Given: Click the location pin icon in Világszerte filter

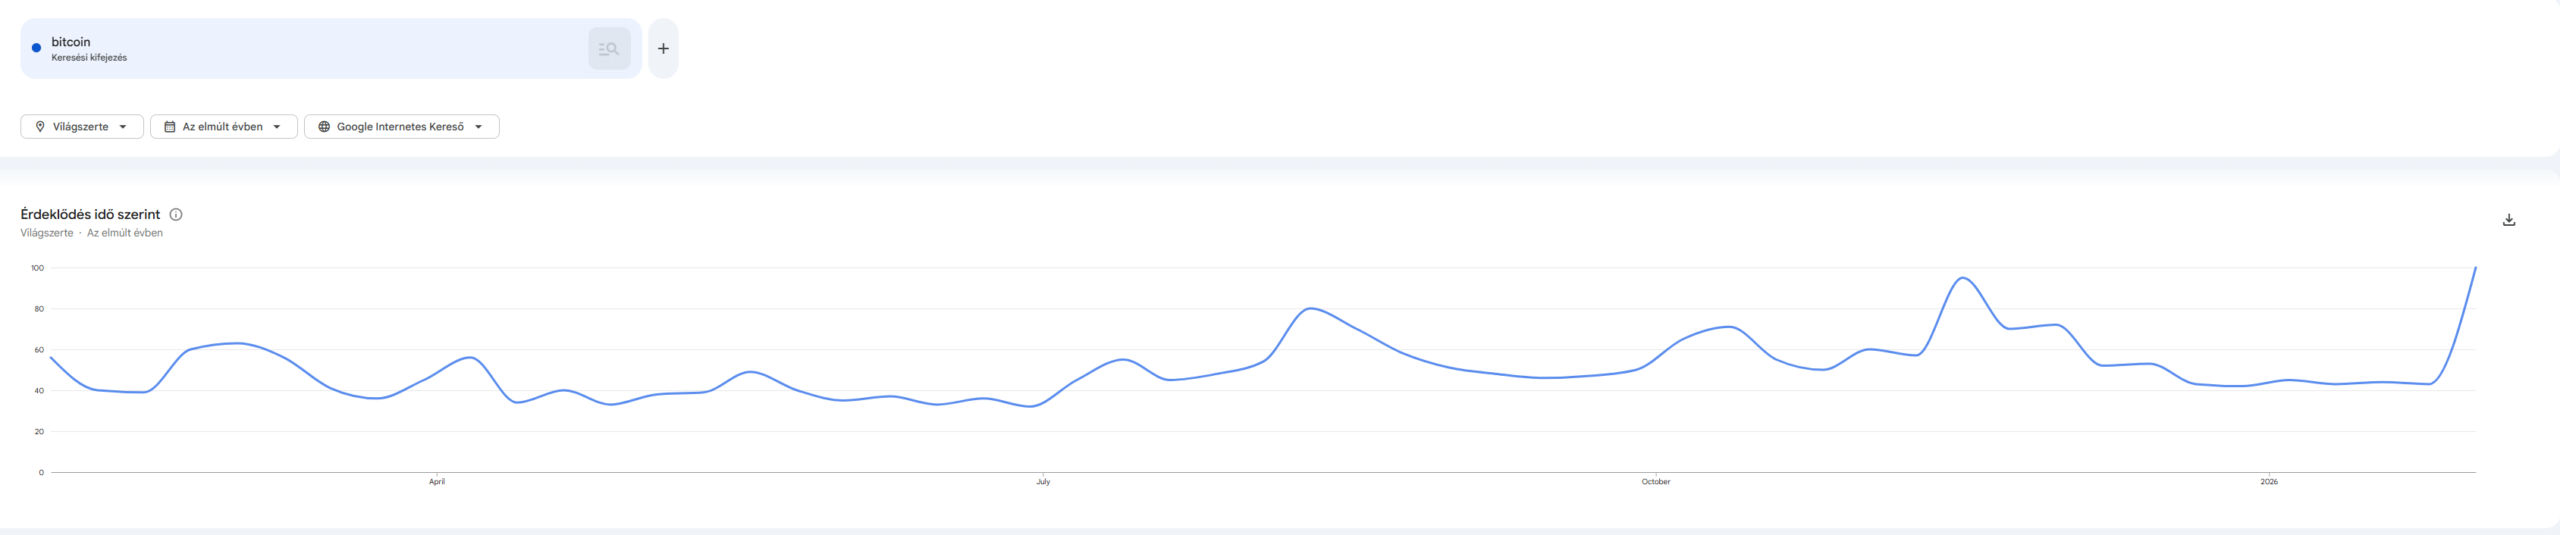Looking at the screenshot, I should click(40, 127).
